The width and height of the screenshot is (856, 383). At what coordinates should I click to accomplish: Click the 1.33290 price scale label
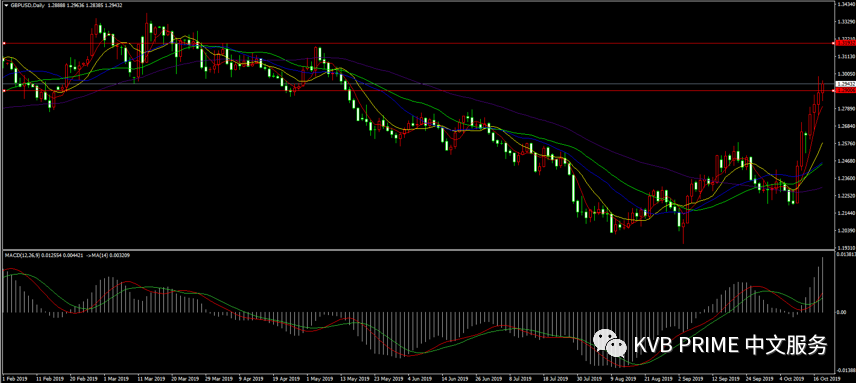click(845, 22)
